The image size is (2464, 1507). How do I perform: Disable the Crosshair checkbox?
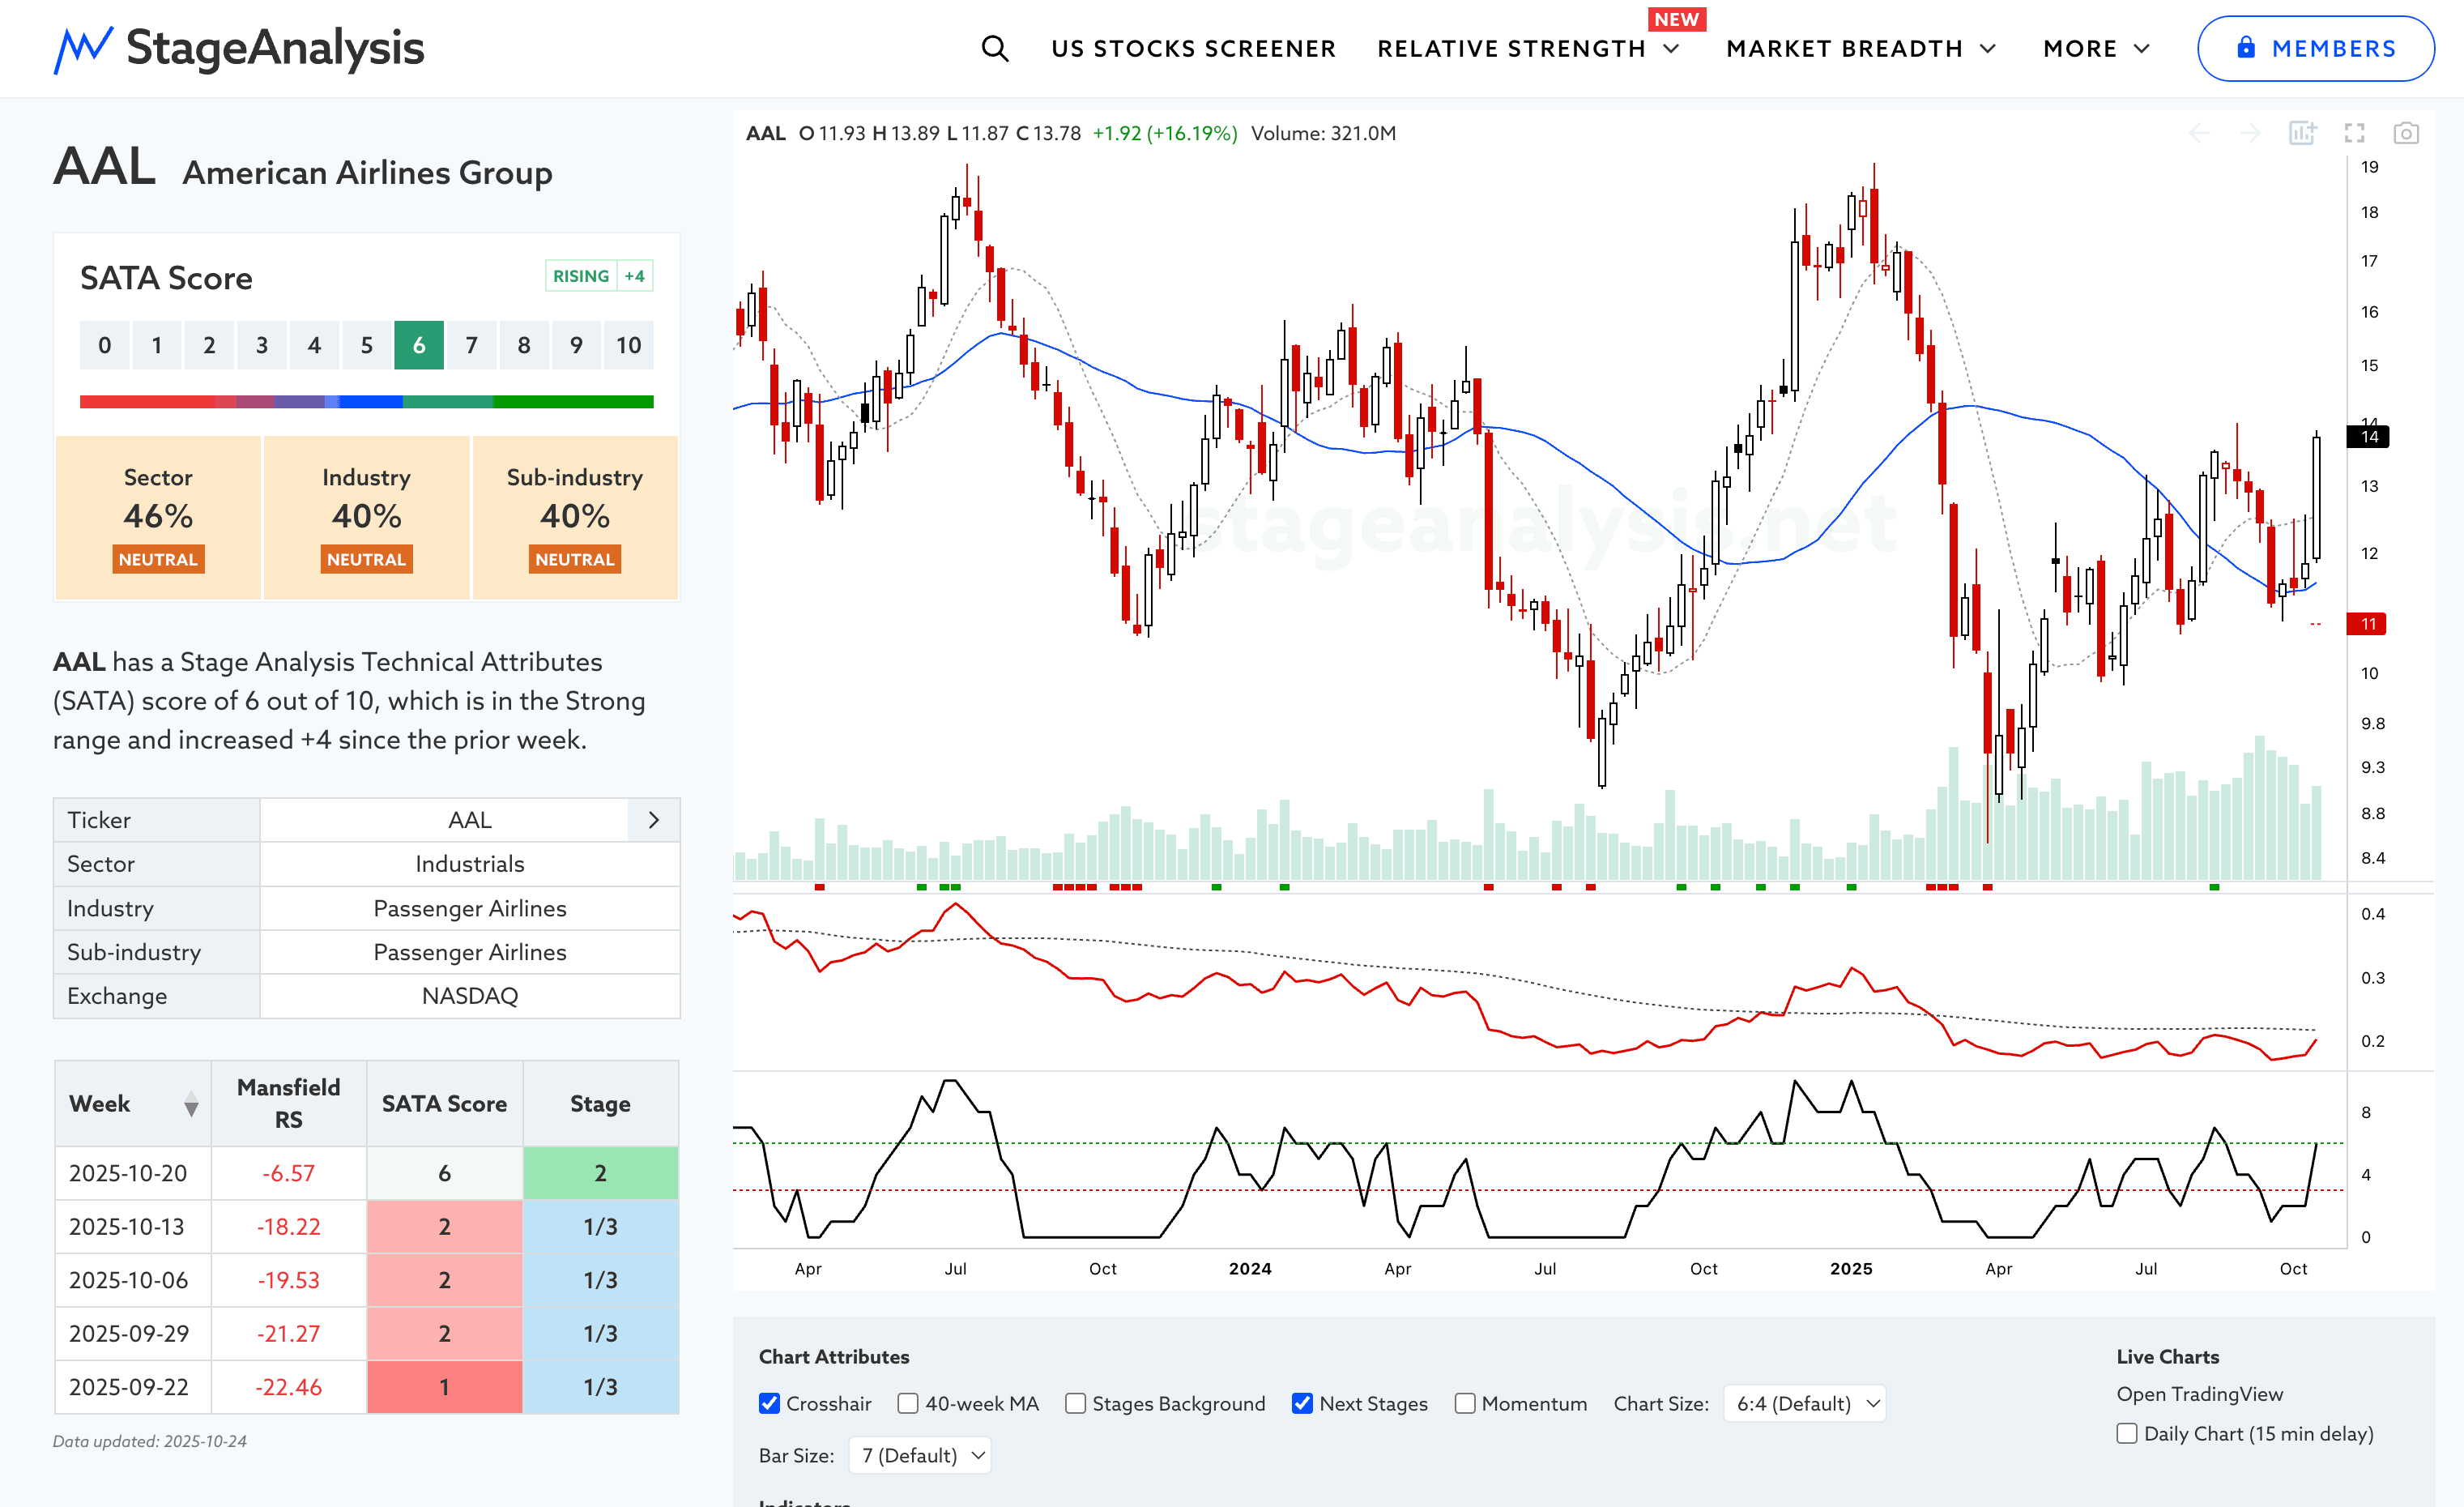click(769, 1403)
